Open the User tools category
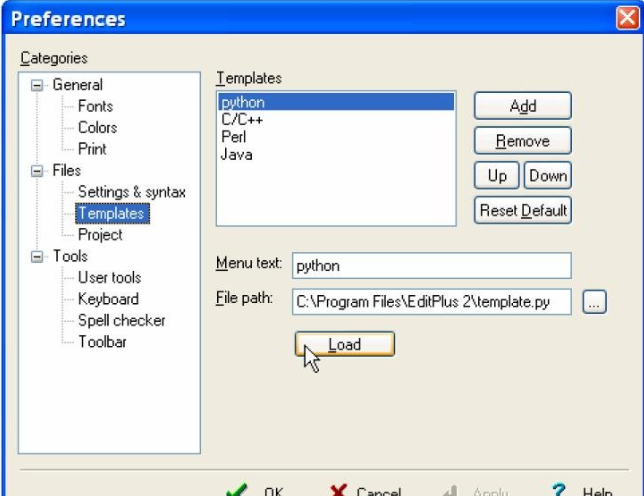644x496 pixels. coord(110,278)
